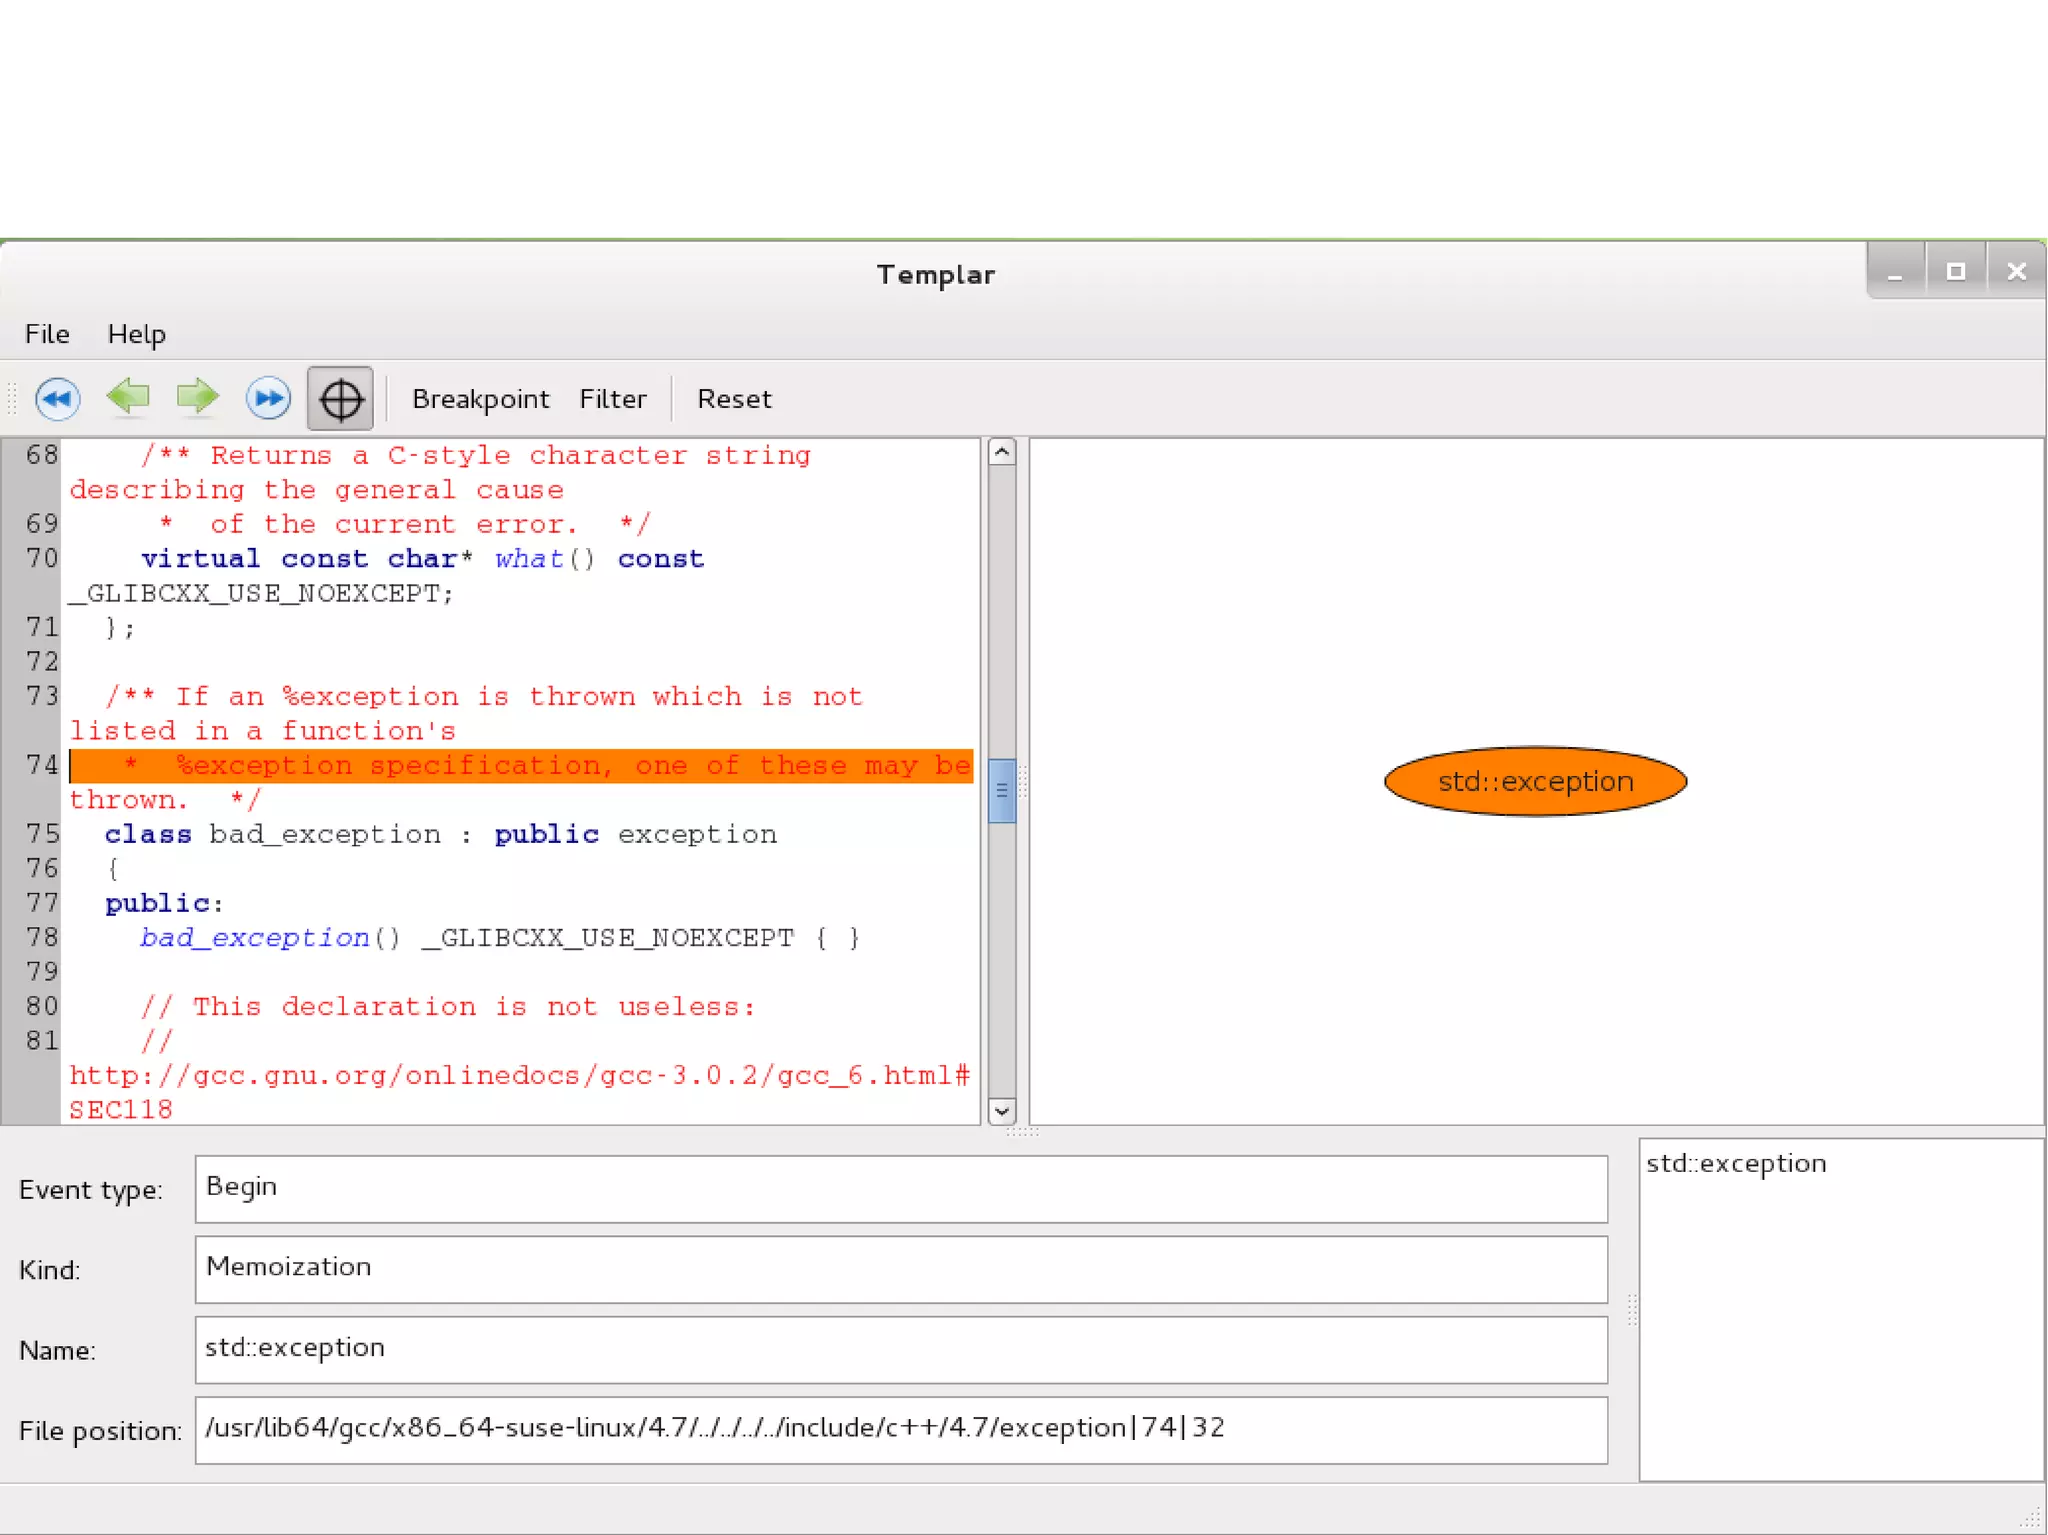
Task: Click the Event type field showing Begin
Action: coord(900,1188)
